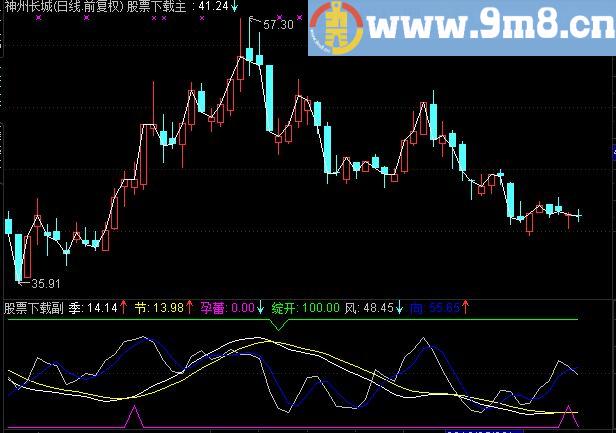Viewport: 616px width, 433px height.
Task: Click the red up arrow after 节: 13.98
Action: click(x=189, y=307)
